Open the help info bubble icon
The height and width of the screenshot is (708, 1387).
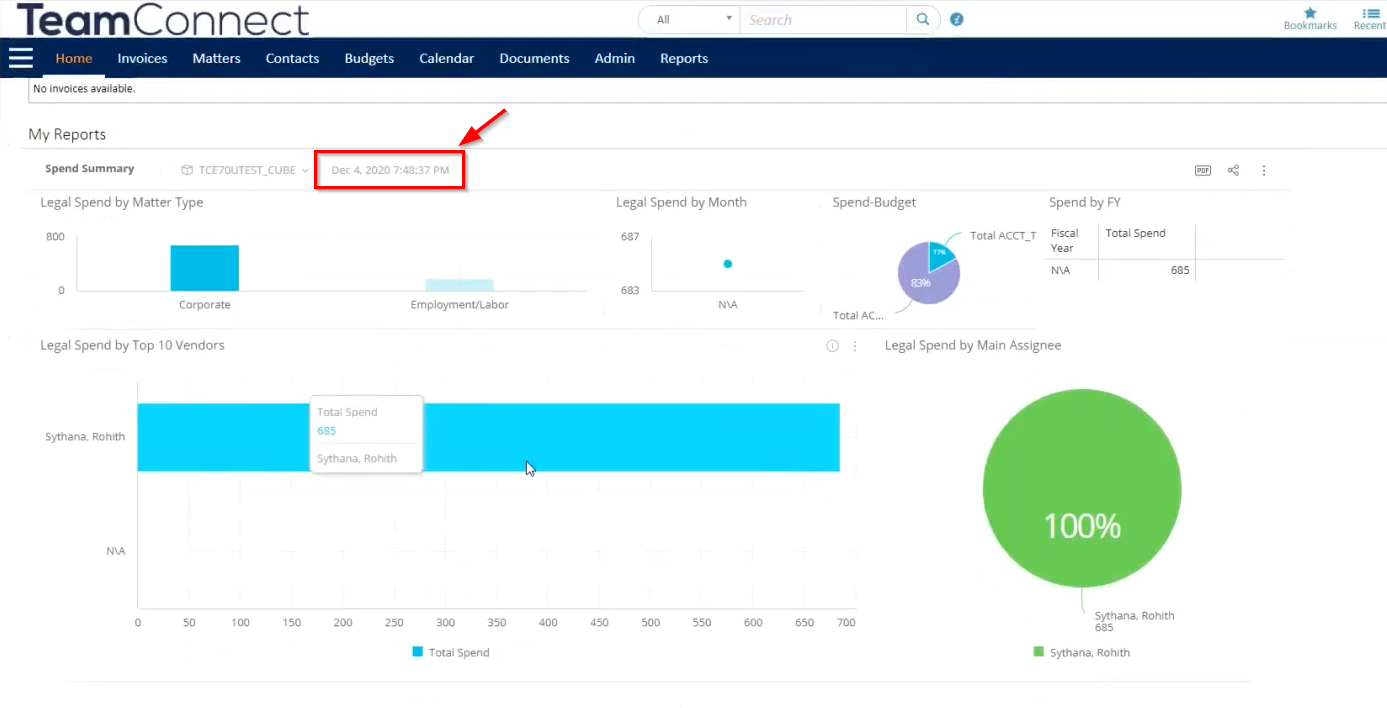956,18
